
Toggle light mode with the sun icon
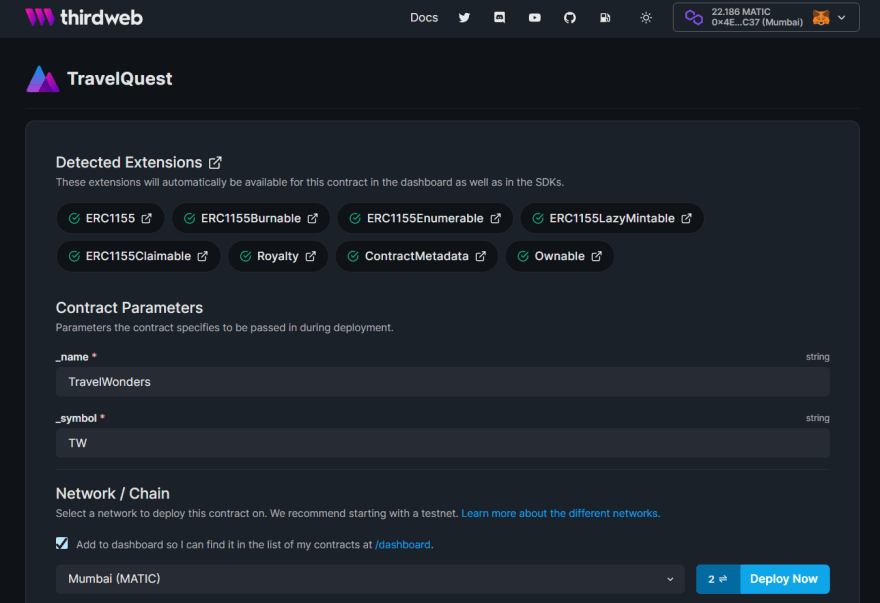(x=645, y=17)
